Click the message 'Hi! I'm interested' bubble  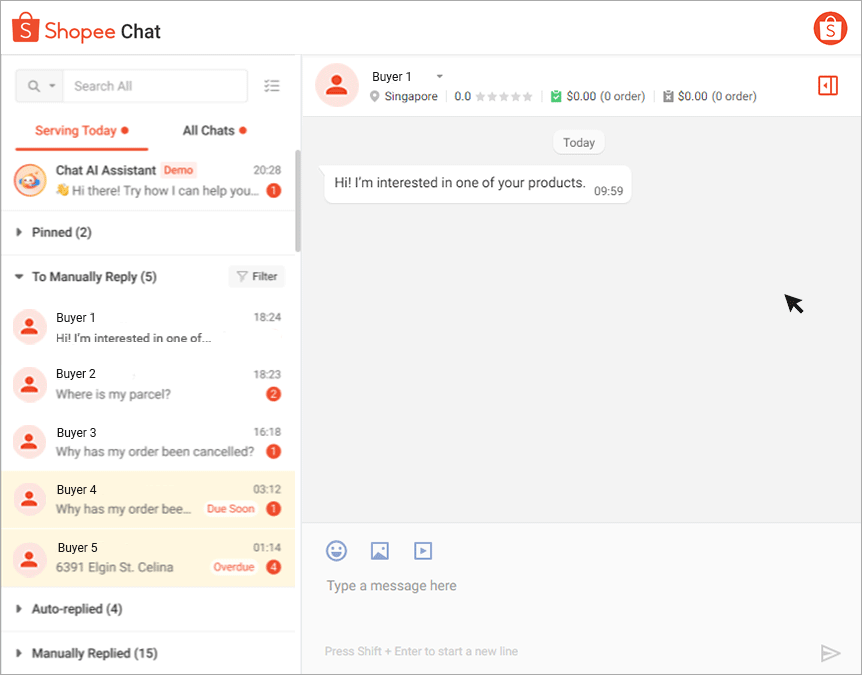pos(477,185)
